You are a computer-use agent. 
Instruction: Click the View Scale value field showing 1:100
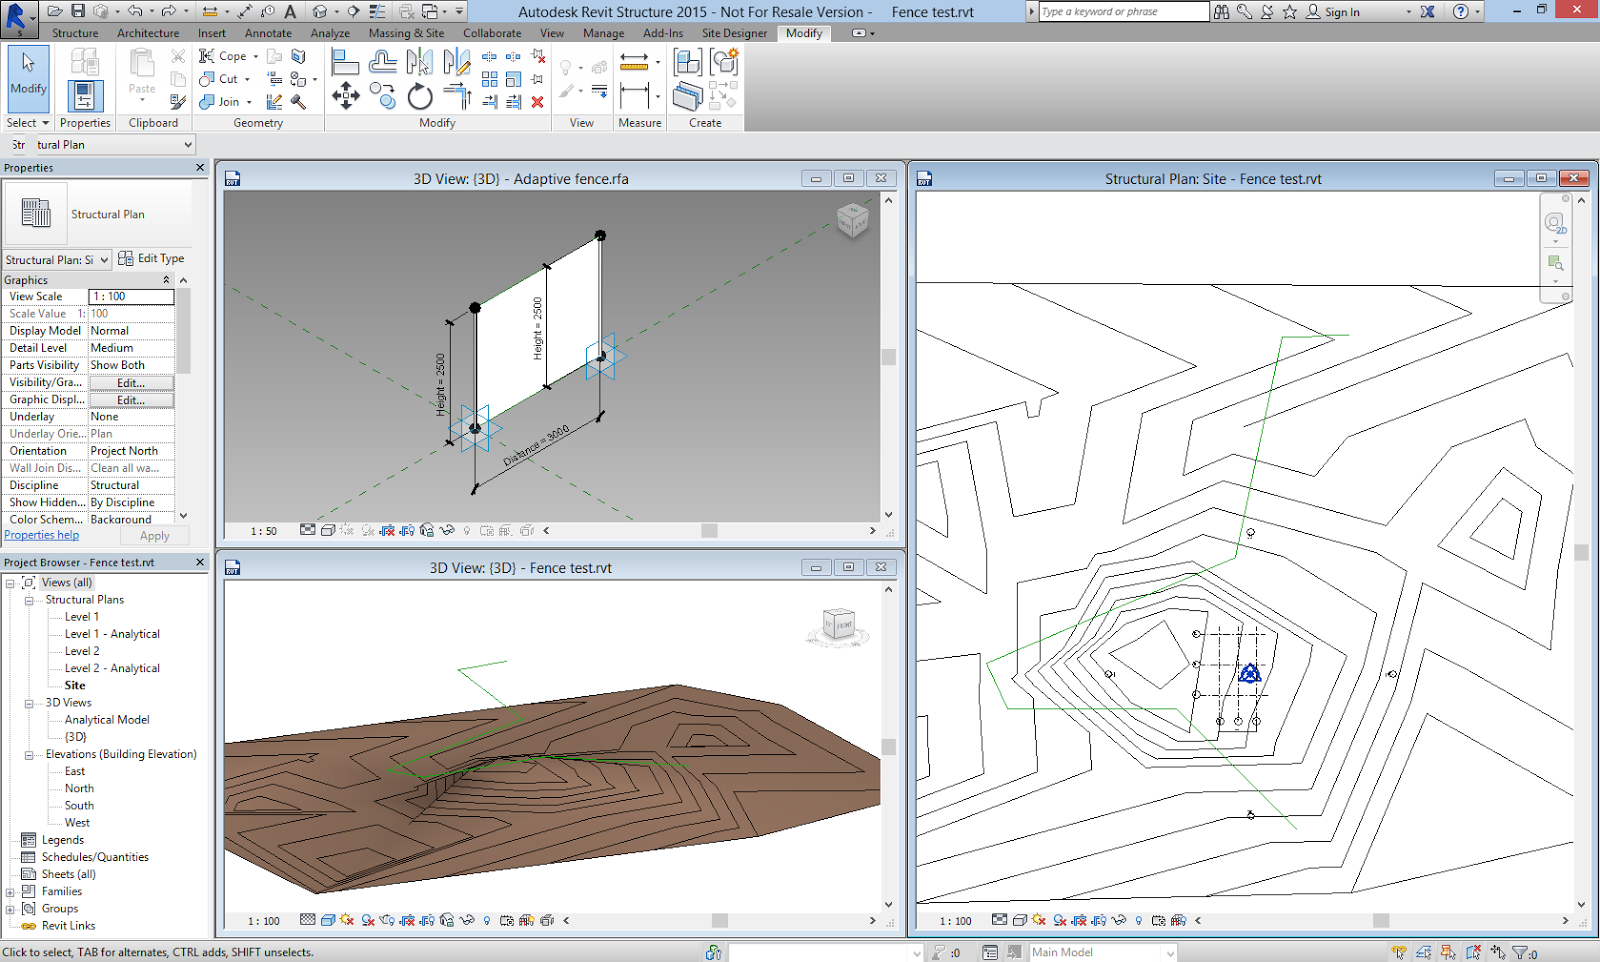[x=131, y=296]
